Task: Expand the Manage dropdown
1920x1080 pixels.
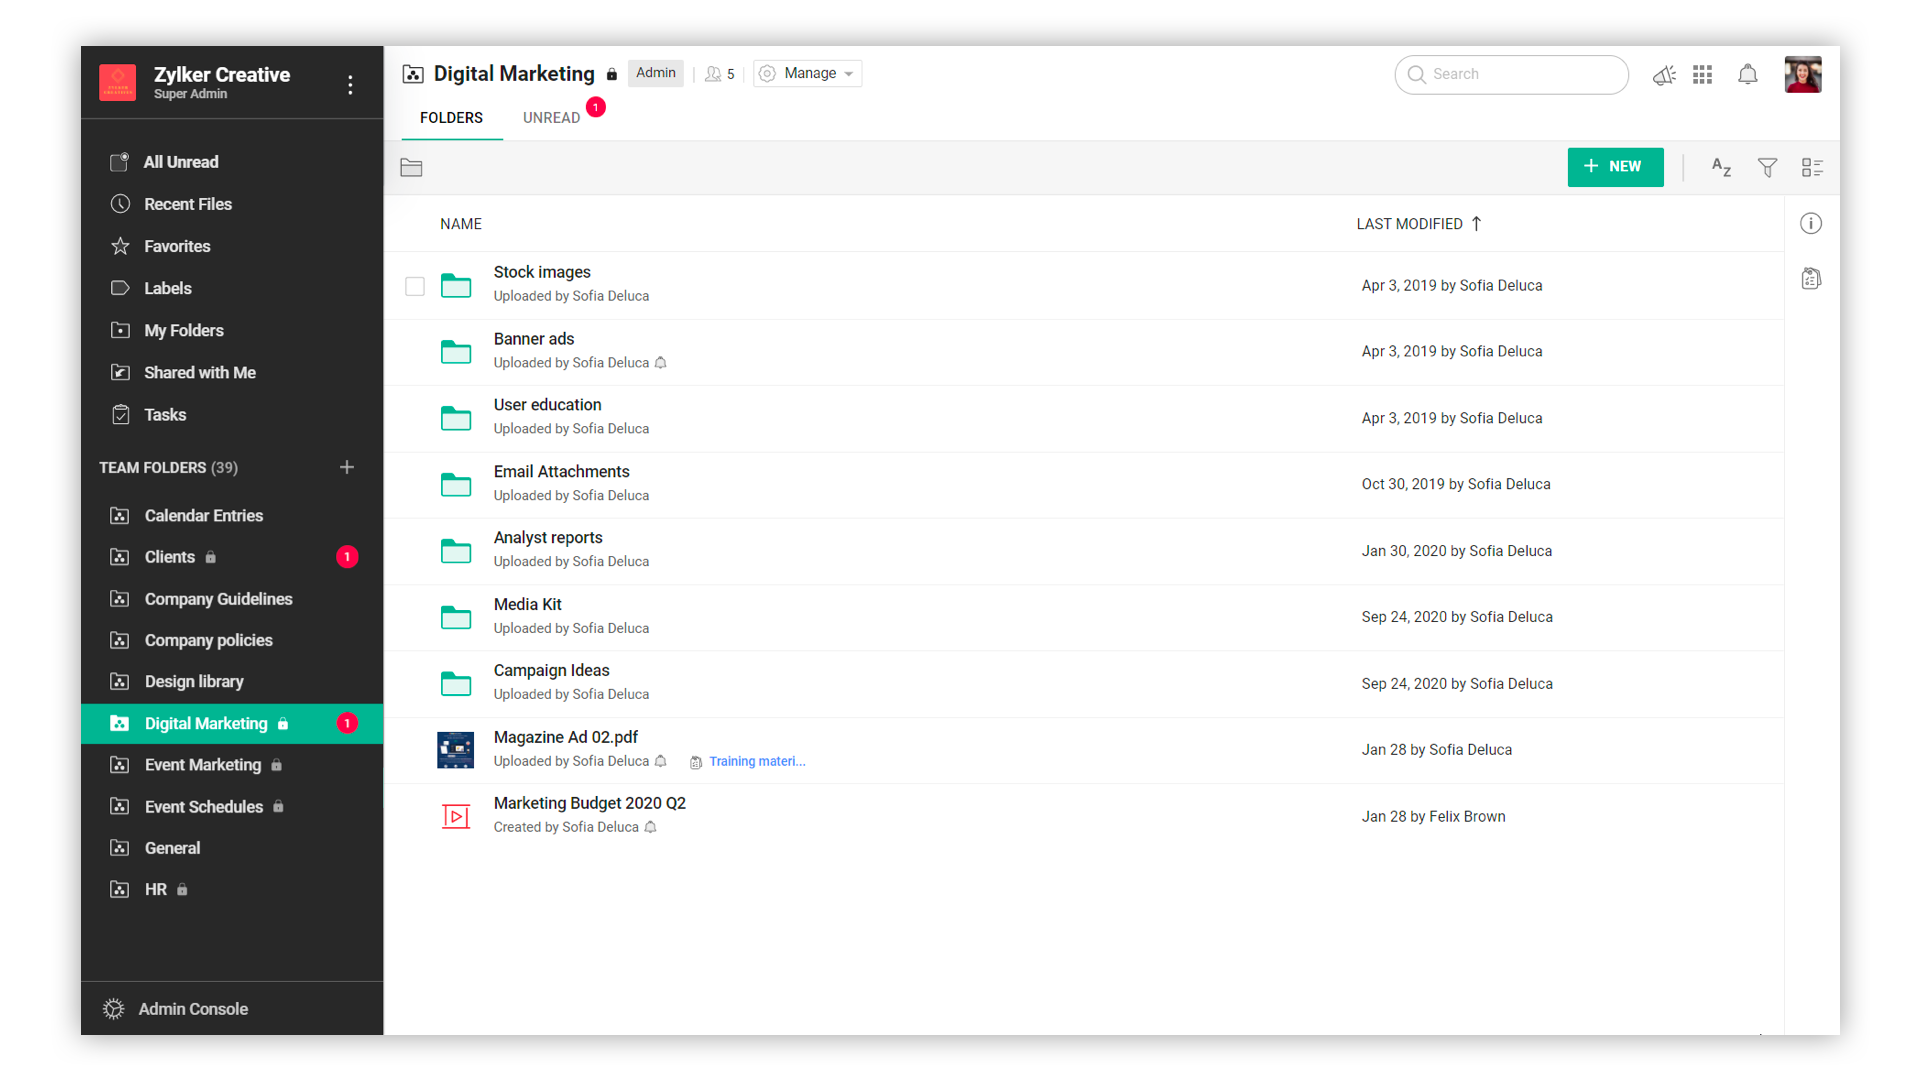Action: click(808, 74)
